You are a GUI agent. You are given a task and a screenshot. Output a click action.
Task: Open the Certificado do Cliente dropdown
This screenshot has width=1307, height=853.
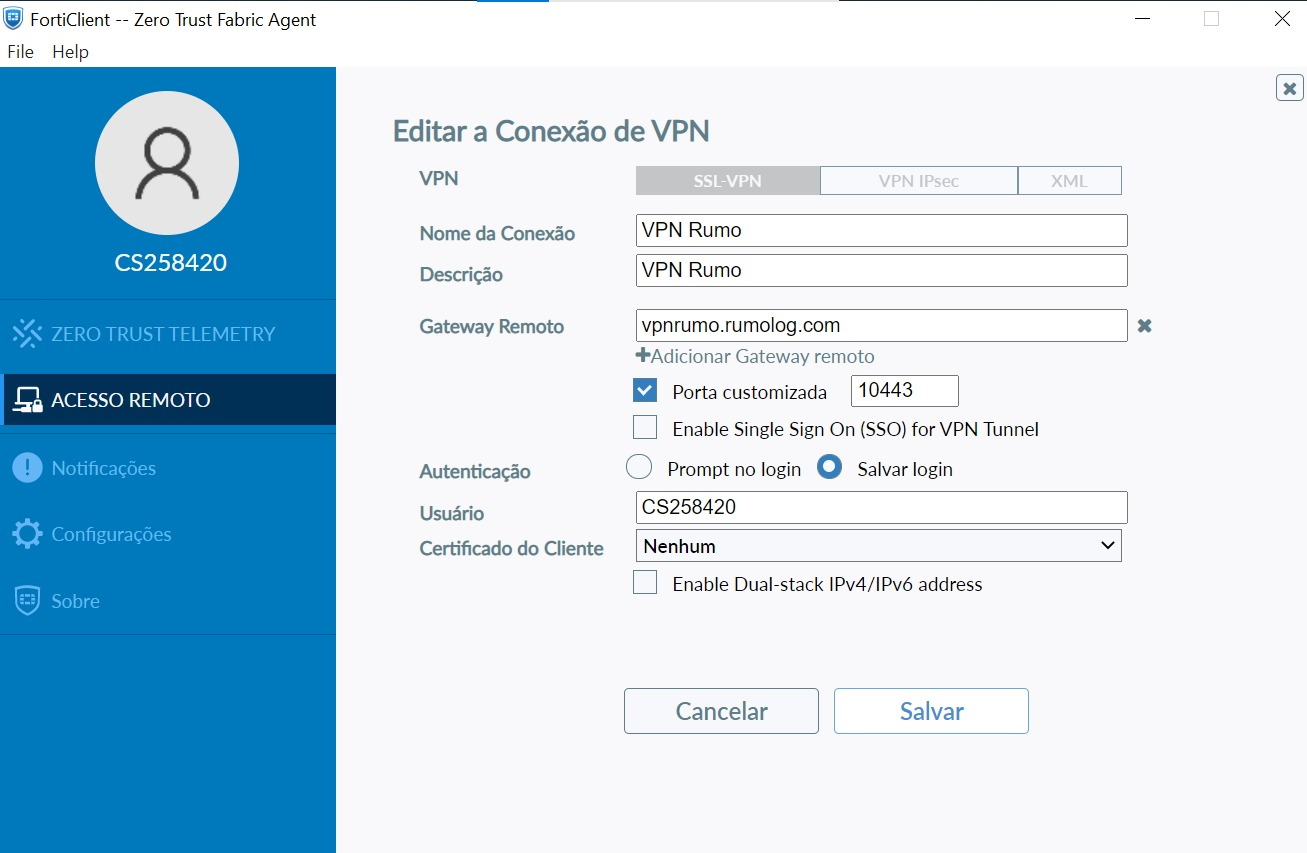879,546
